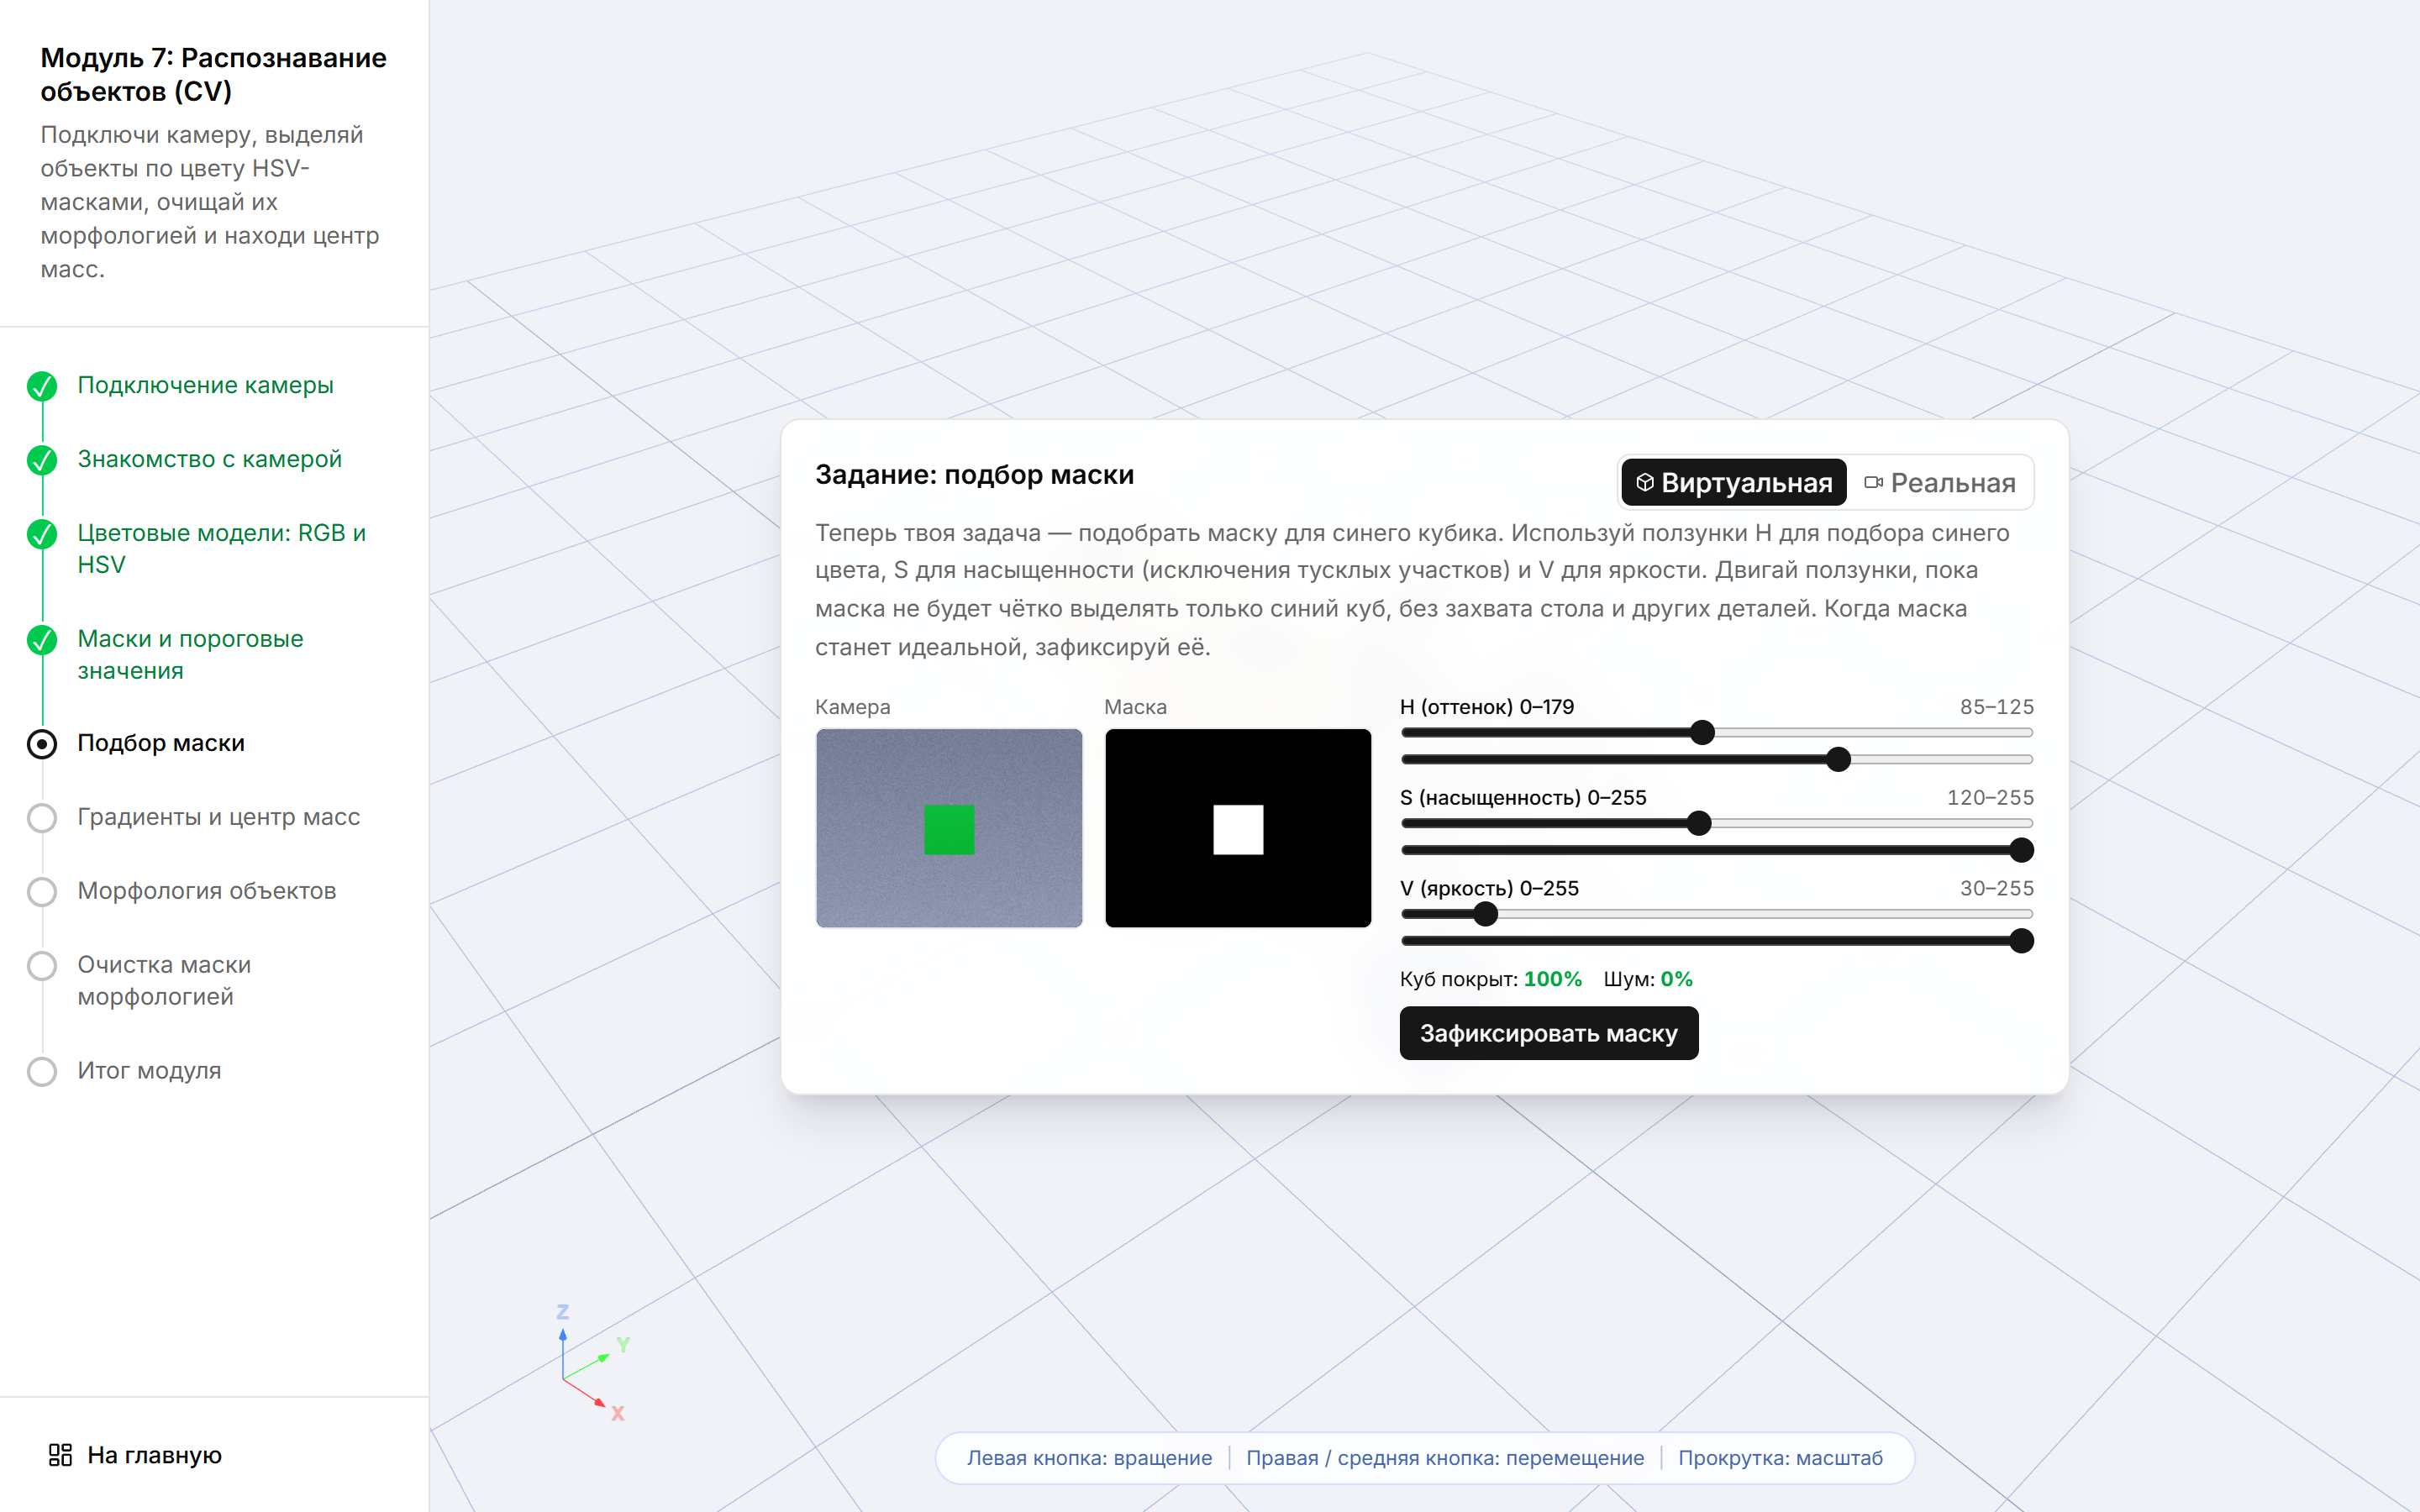Image resolution: width=2420 pixels, height=1512 pixels.
Task: Click the H range value '85–125'
Action: pos(1996,707)
